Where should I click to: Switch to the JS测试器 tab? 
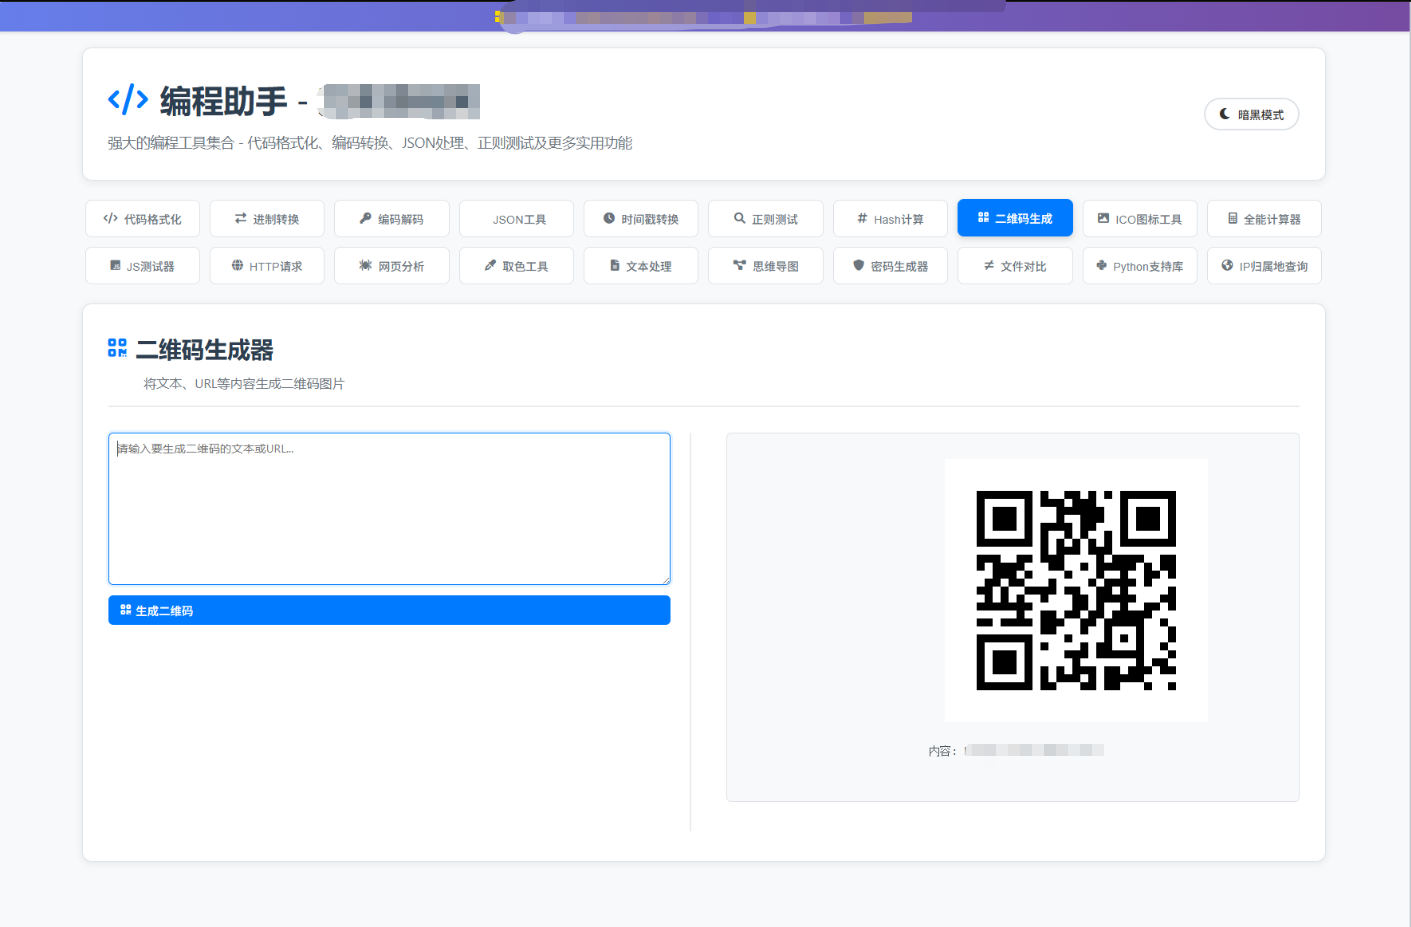(x=143, y=266)
